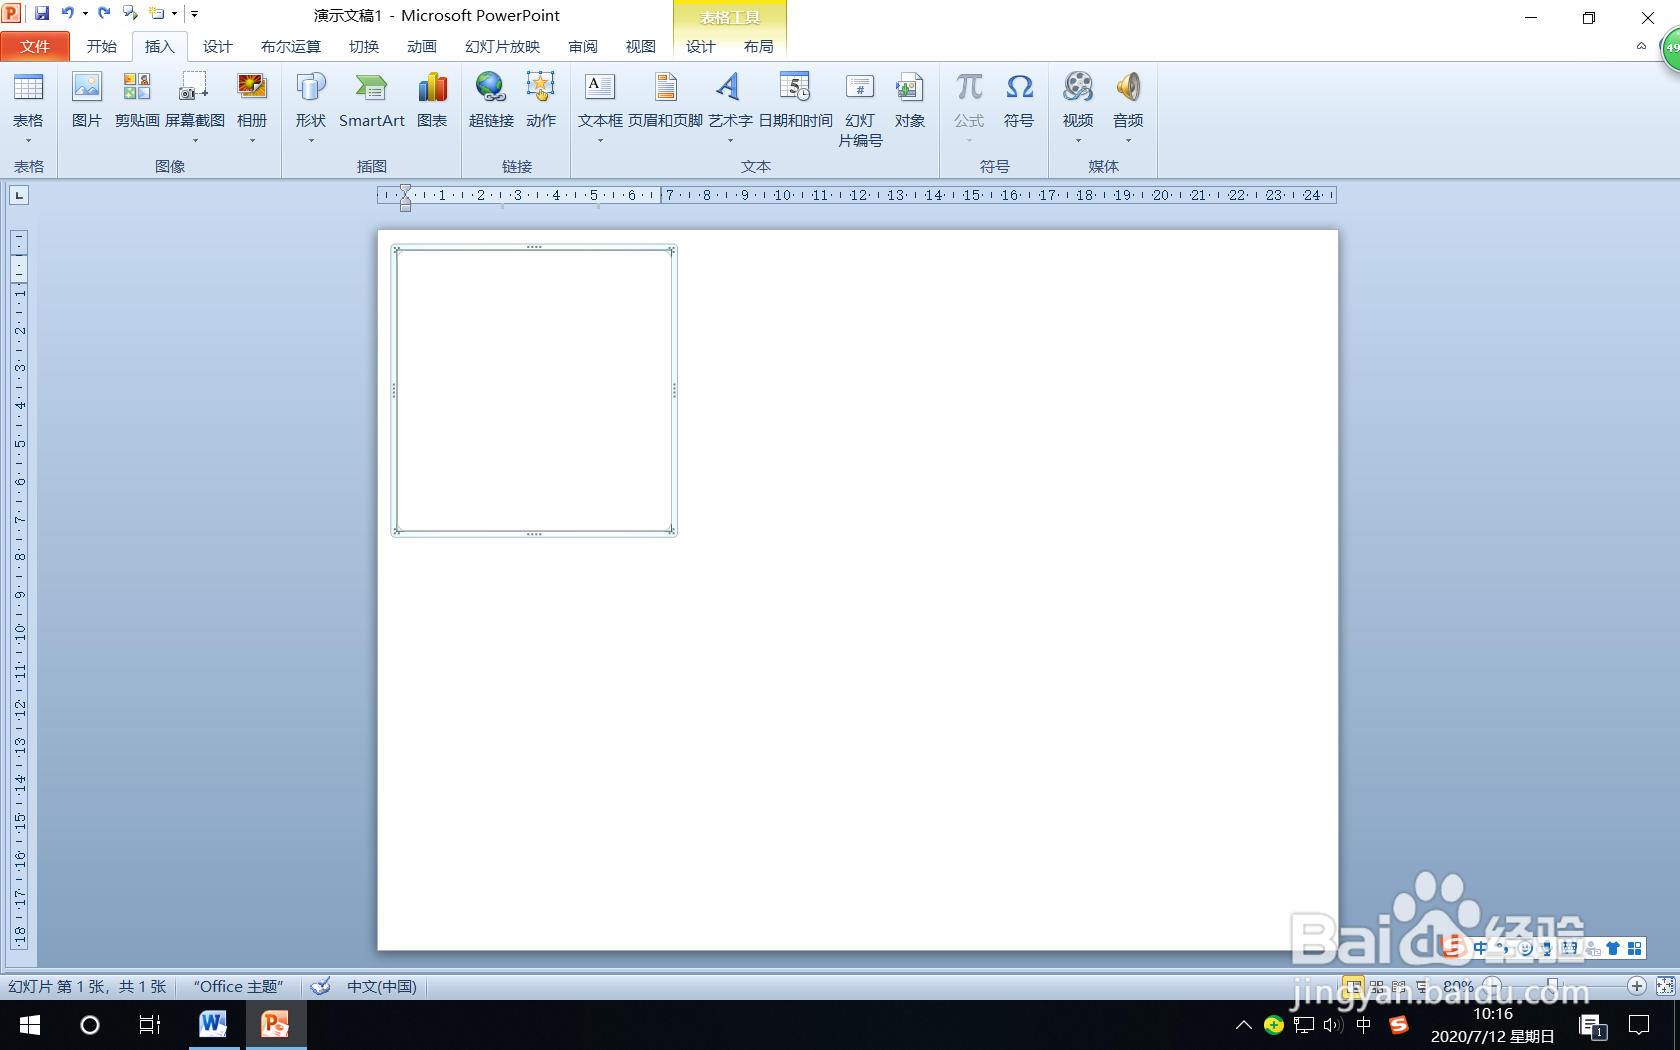Toggle Sogou soft keyboard
Viewport: 1680px width, 1050px height.
[1570, 948]
